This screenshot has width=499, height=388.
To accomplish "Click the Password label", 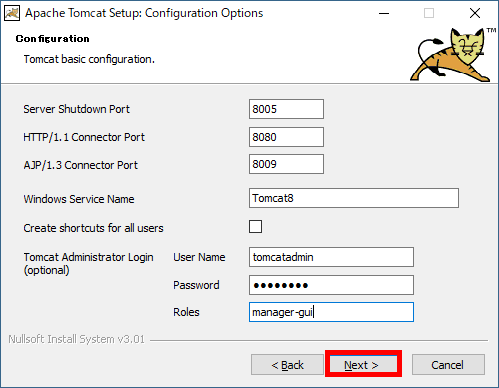I will point(196,285).
